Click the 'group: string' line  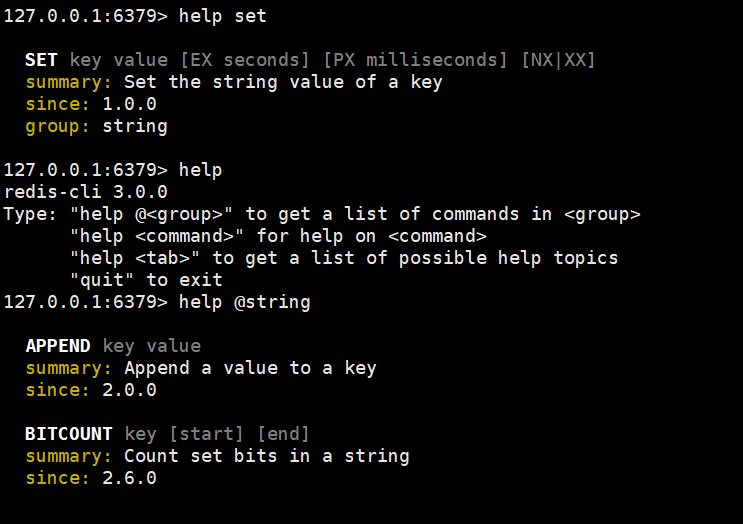(x=96, y=126)
